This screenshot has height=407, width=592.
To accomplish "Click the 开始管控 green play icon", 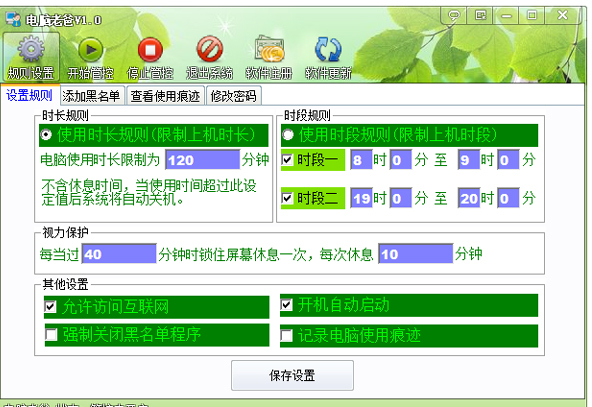I will point(90,49).
